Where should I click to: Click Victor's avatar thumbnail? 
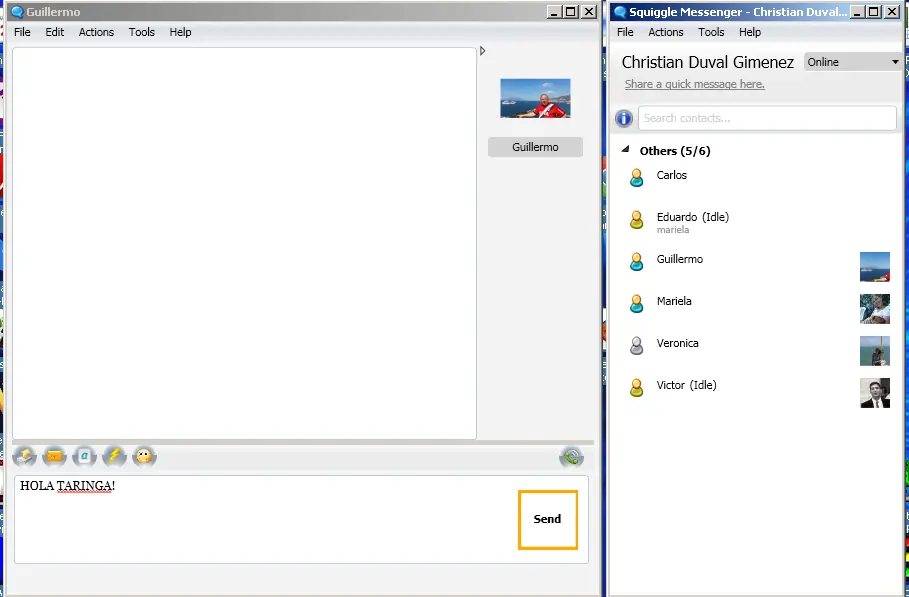tap(875, 393)
